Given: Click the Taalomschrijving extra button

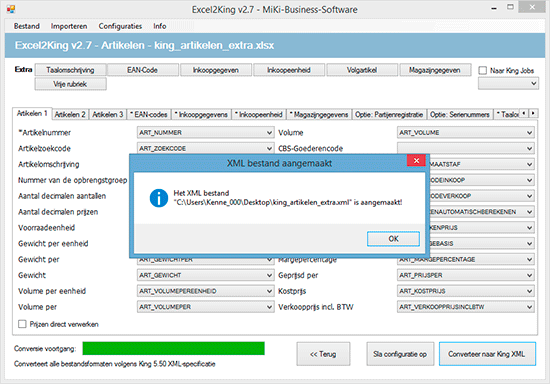Looking at the screenshot, I should pos(71,70).
